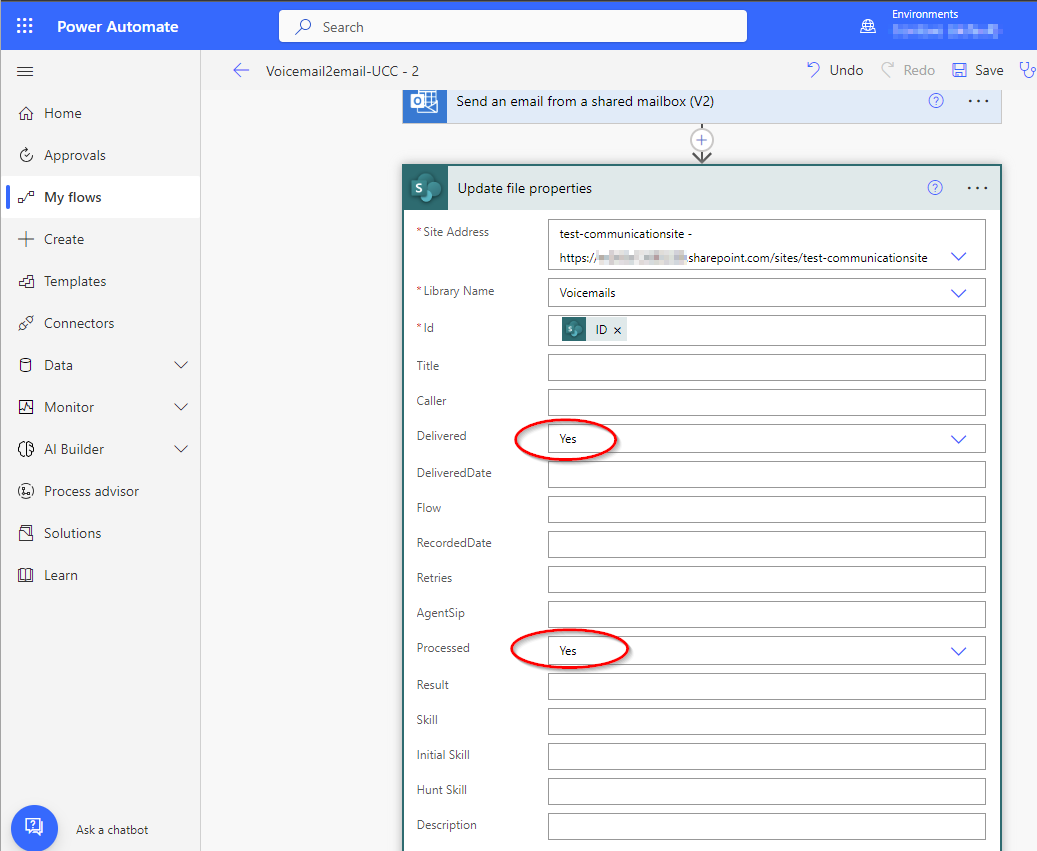Open the Processed dropdown arrow
The image size is (1037, 851).
click(959, 651)
